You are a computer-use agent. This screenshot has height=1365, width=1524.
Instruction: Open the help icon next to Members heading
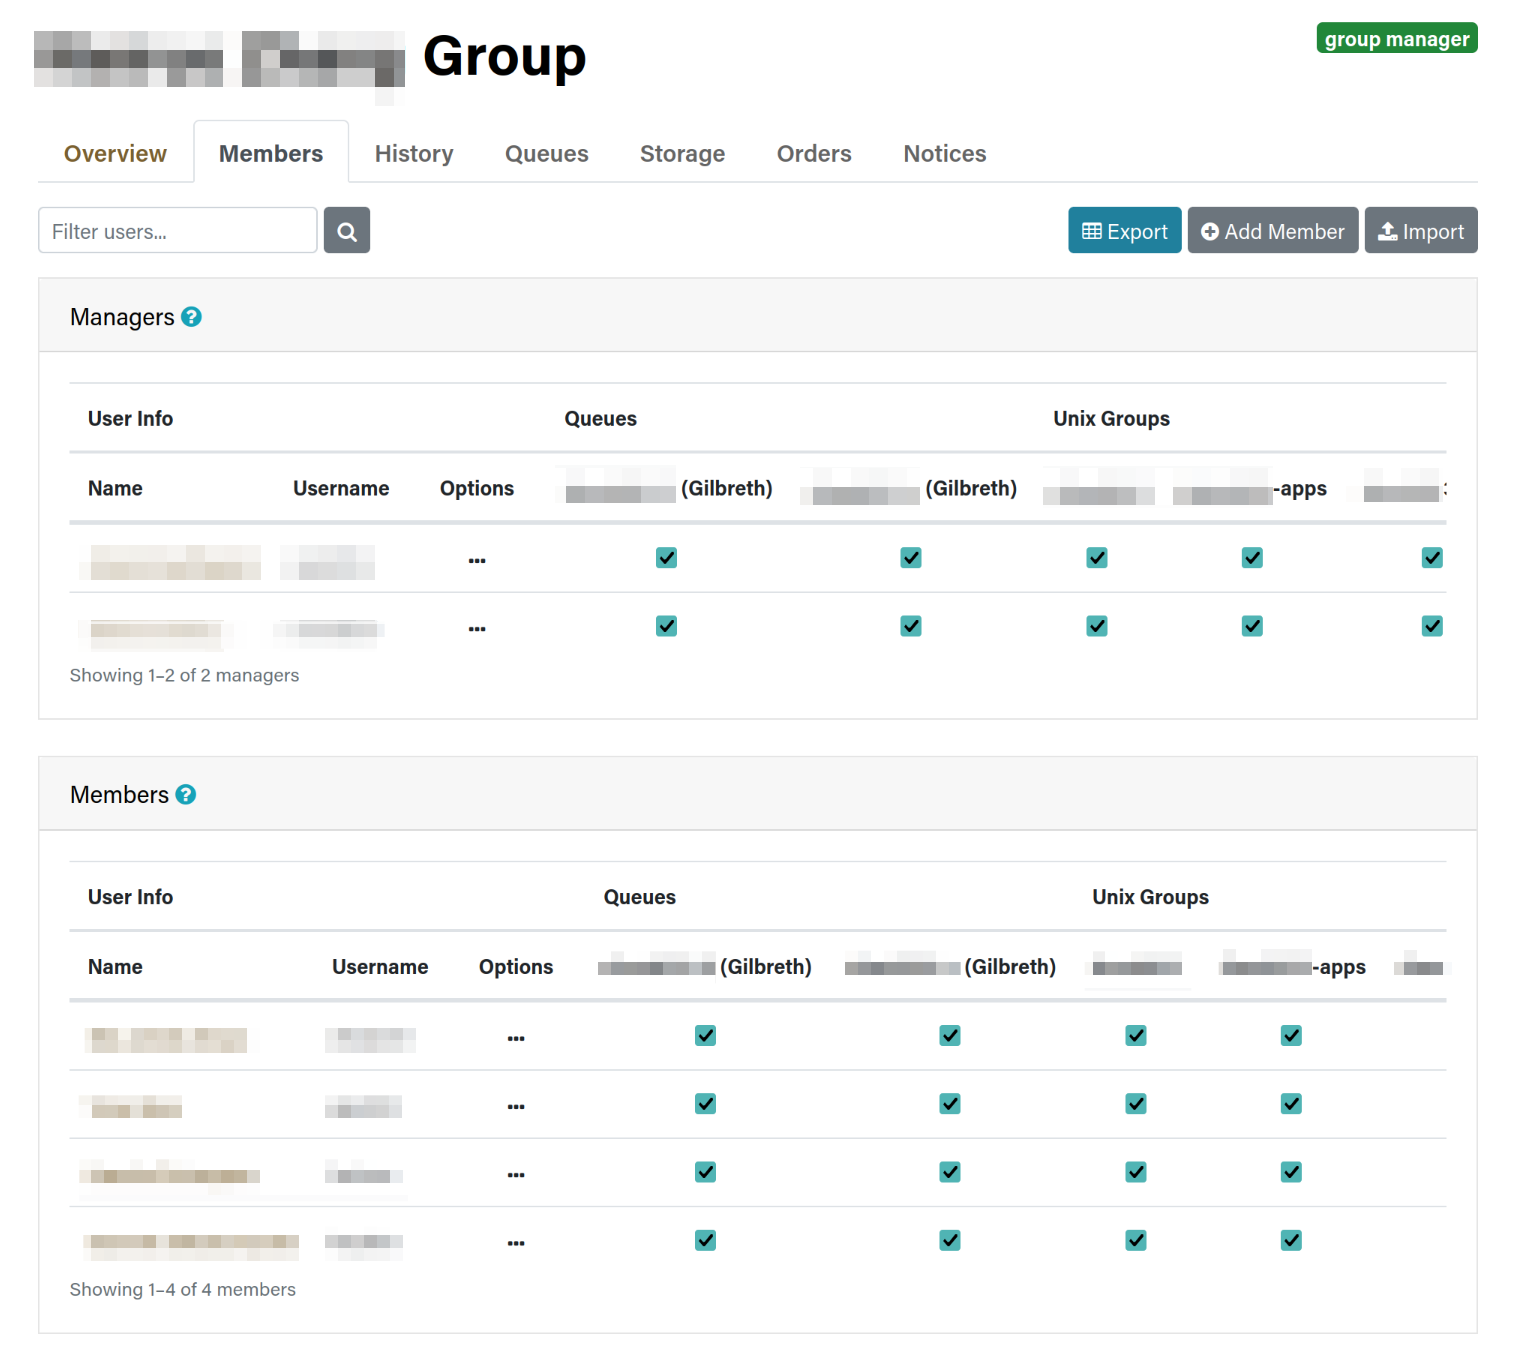click(x=186, y=795)
